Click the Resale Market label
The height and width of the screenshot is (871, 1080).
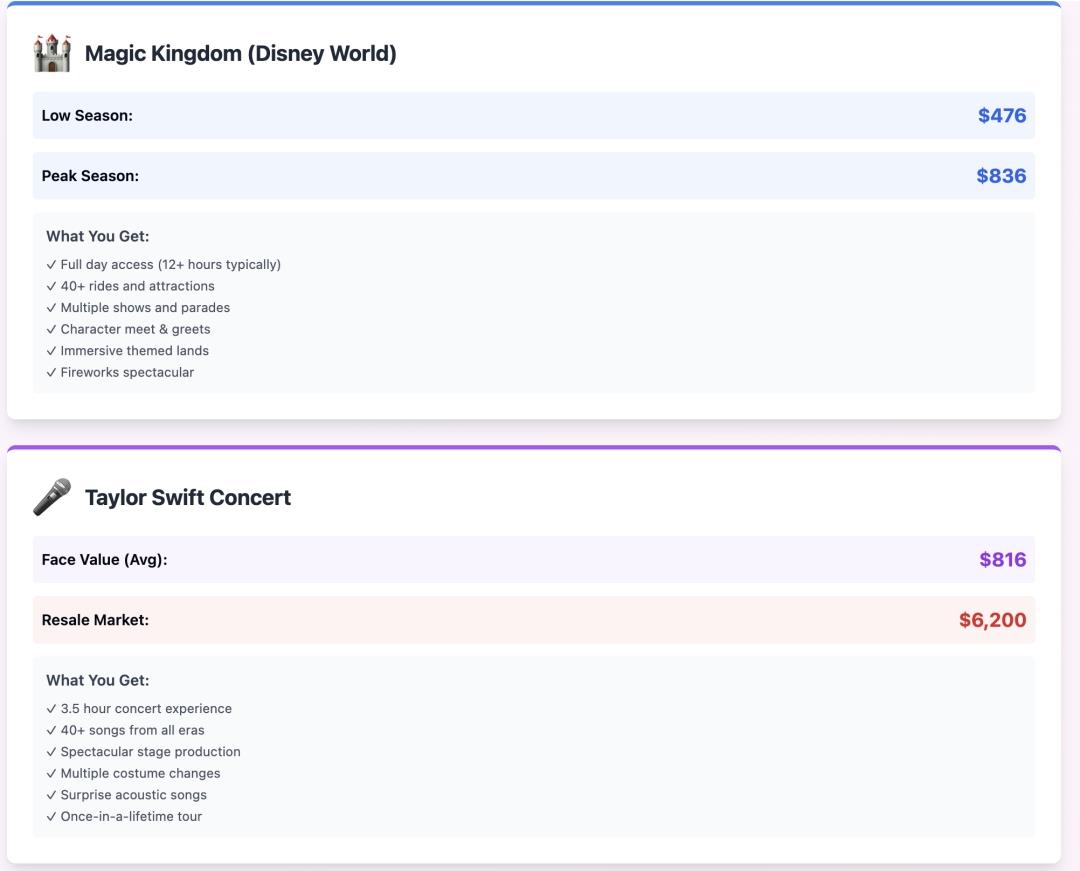[95, 620]
